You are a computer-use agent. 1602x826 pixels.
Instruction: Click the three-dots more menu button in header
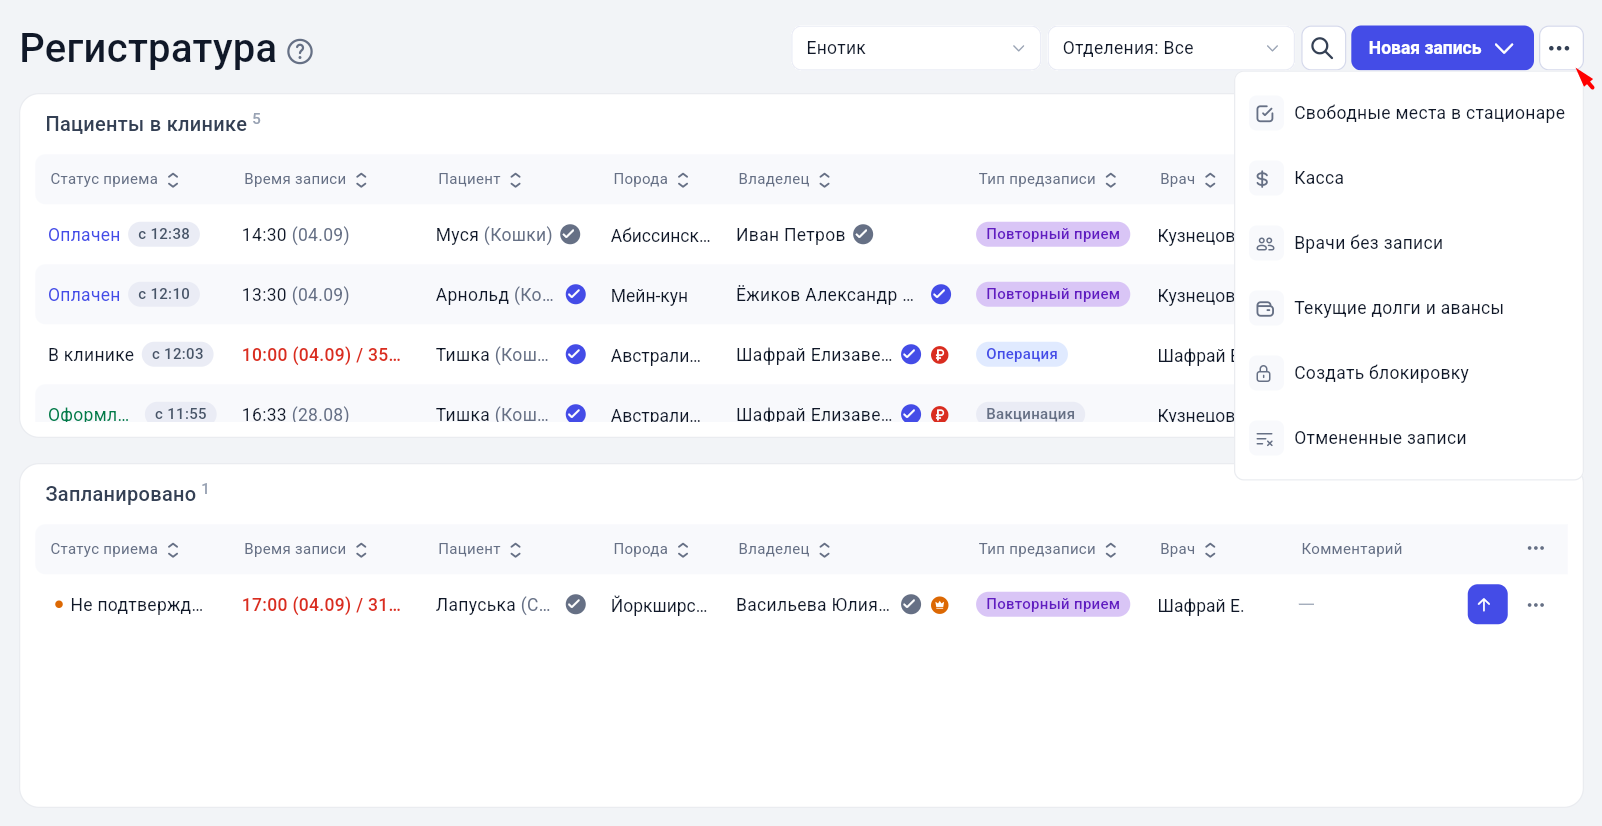pyautogui.click(x=1559, y=48)
